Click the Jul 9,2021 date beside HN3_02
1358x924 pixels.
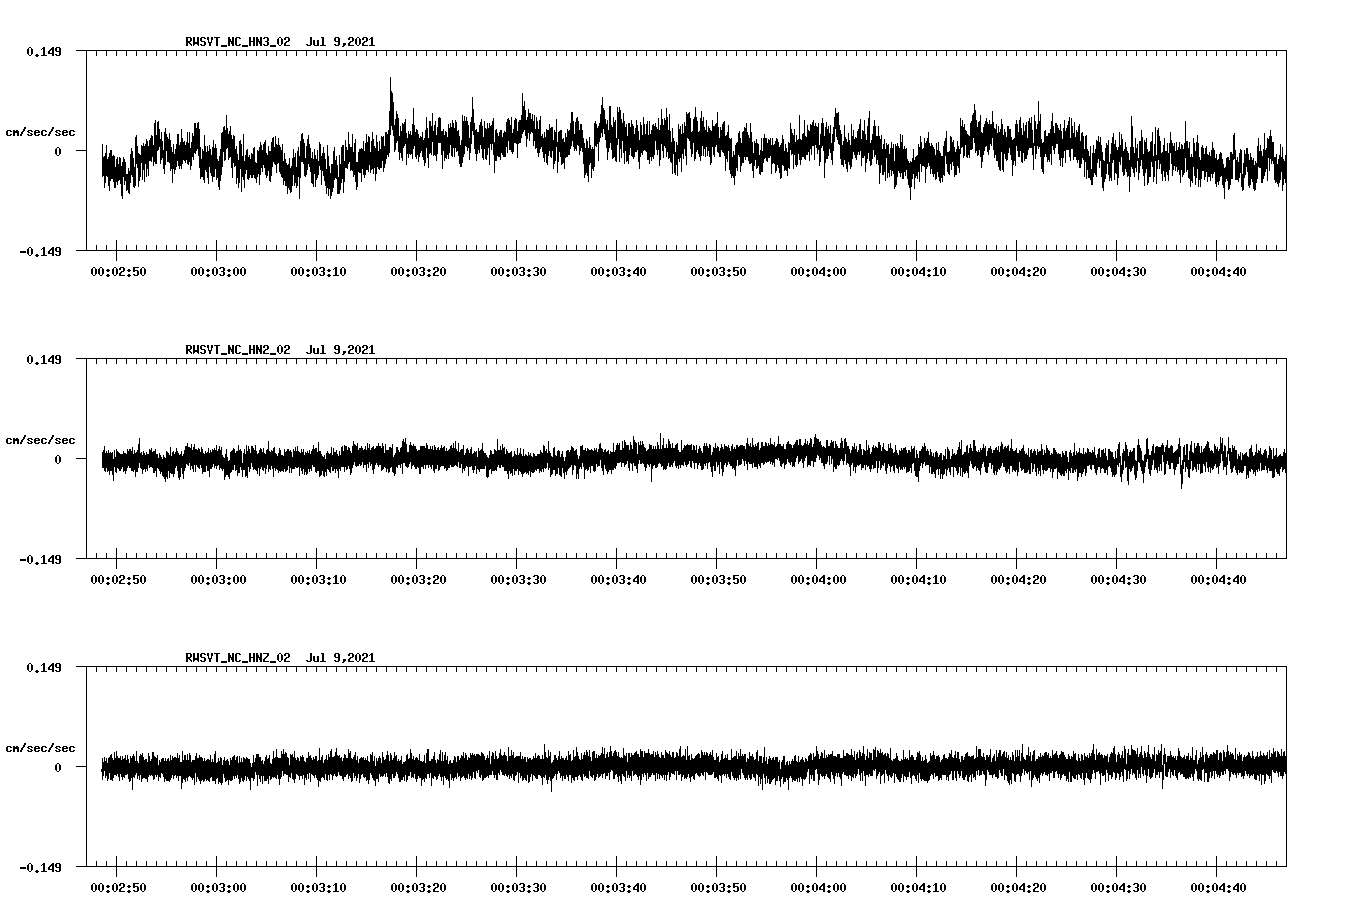[341, 42]
